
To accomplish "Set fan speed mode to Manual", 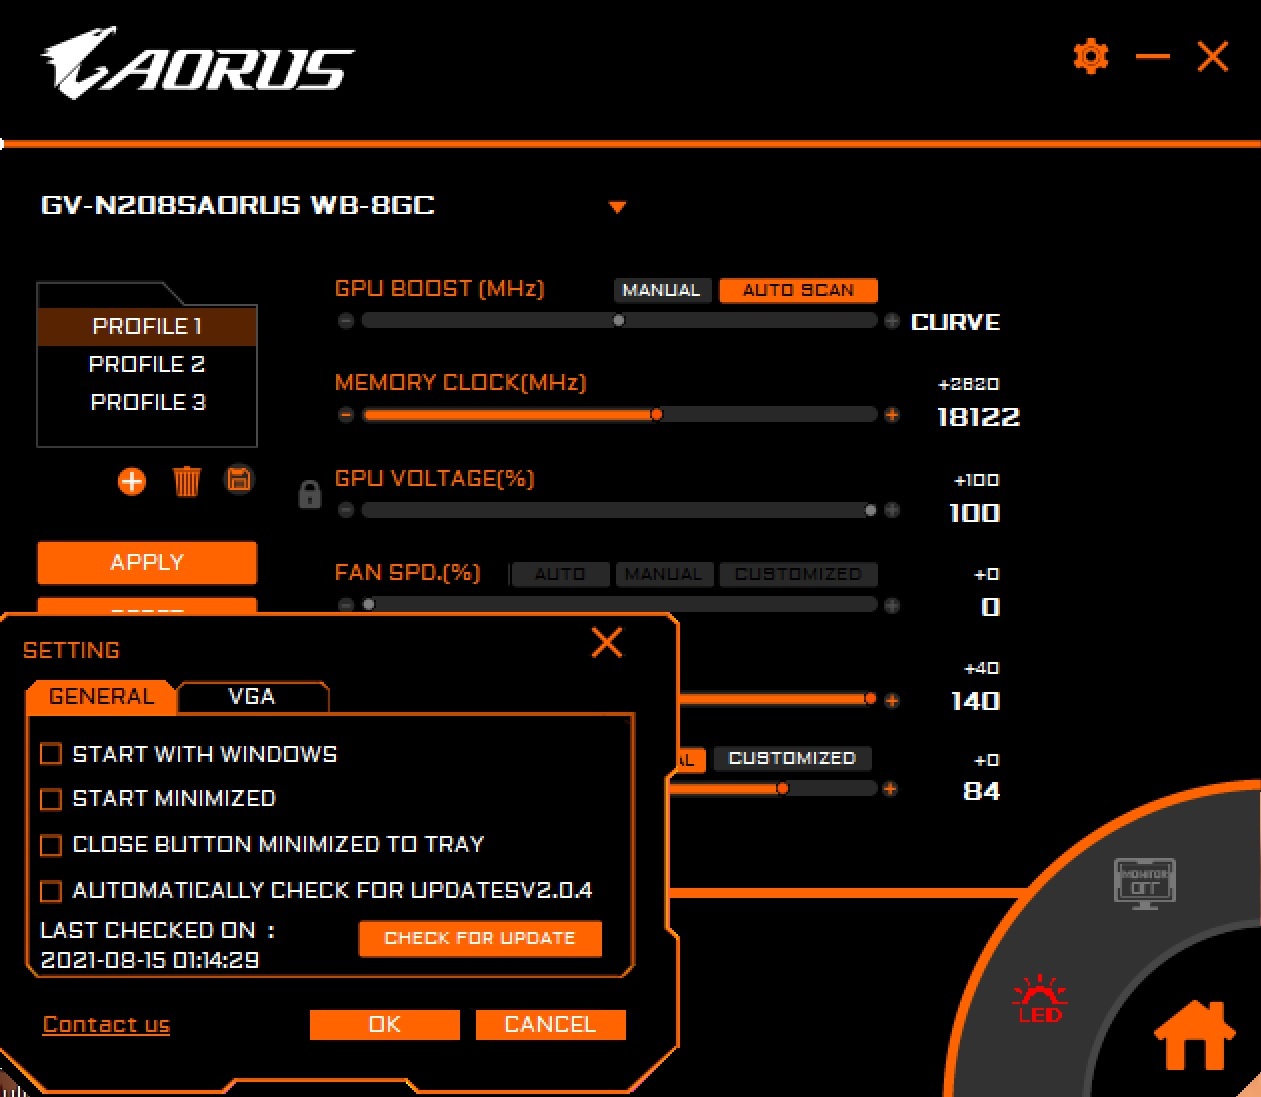I will (664, 574).
